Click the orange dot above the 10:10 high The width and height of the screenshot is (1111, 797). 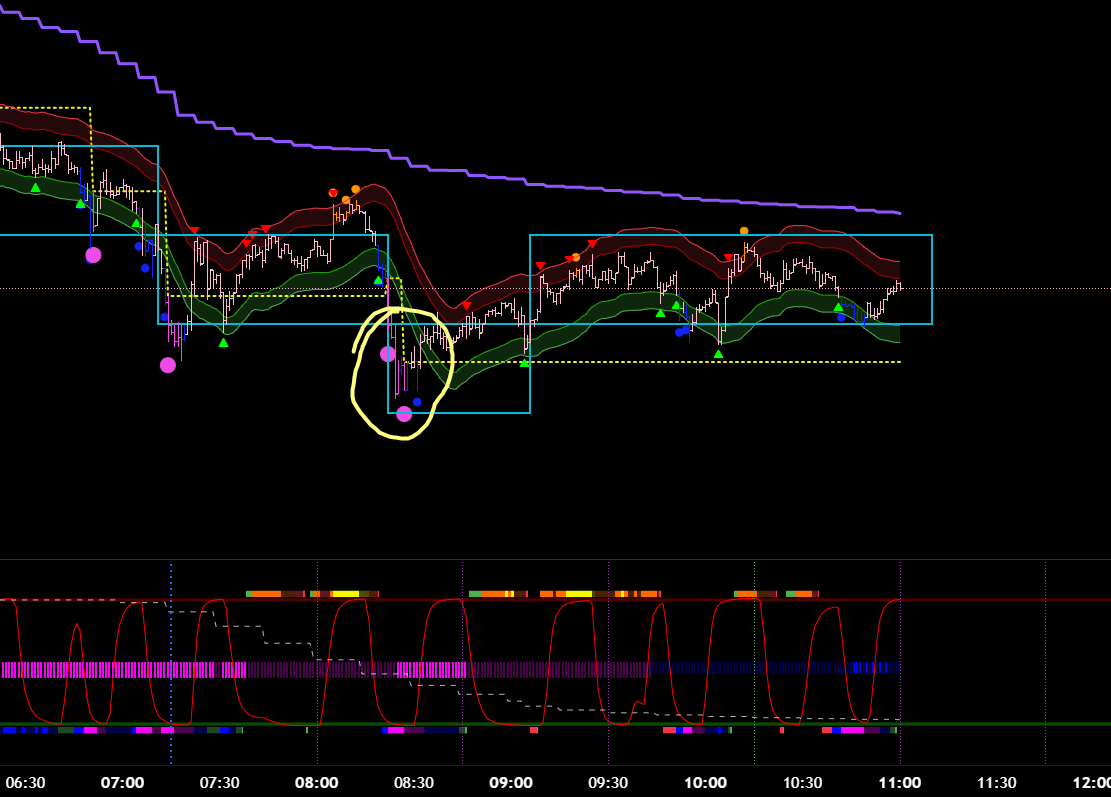point(743,231)
